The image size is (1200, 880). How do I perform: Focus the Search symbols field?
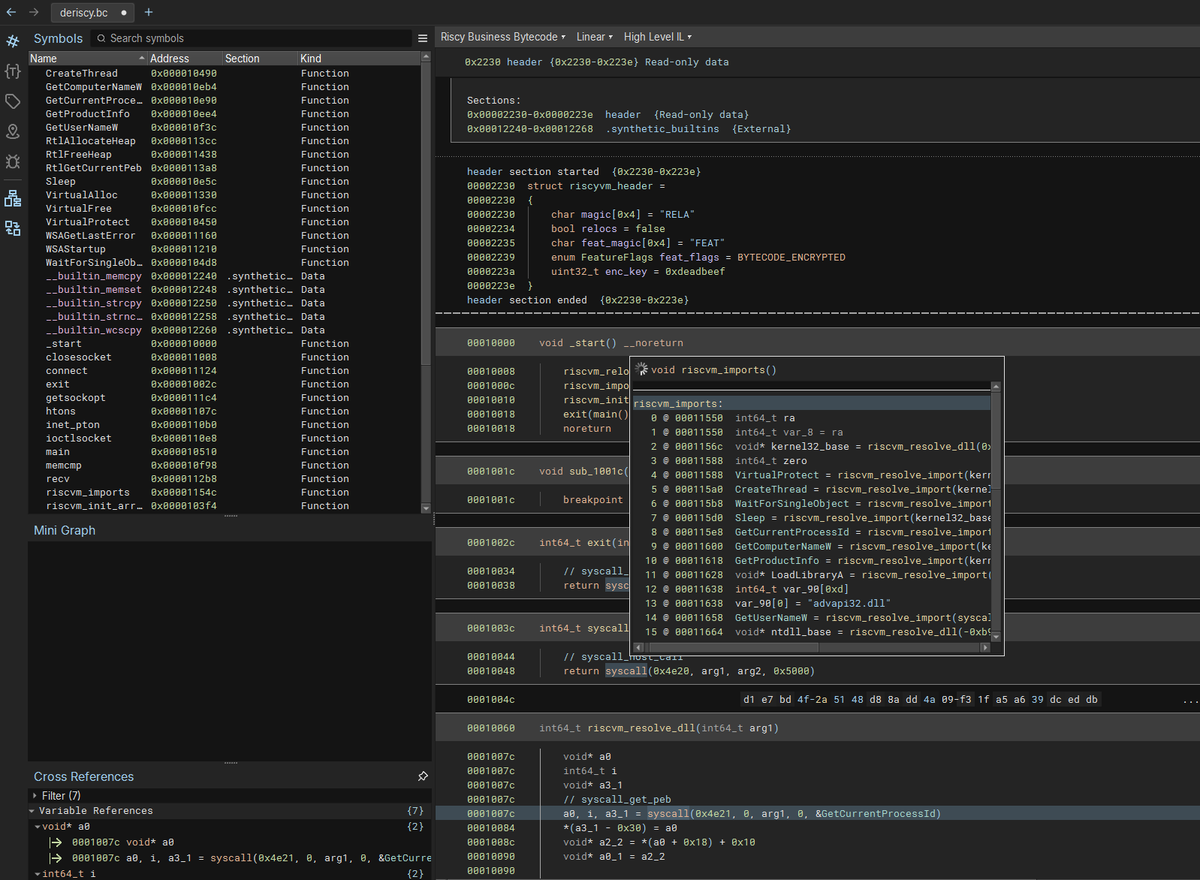point(250,38)
